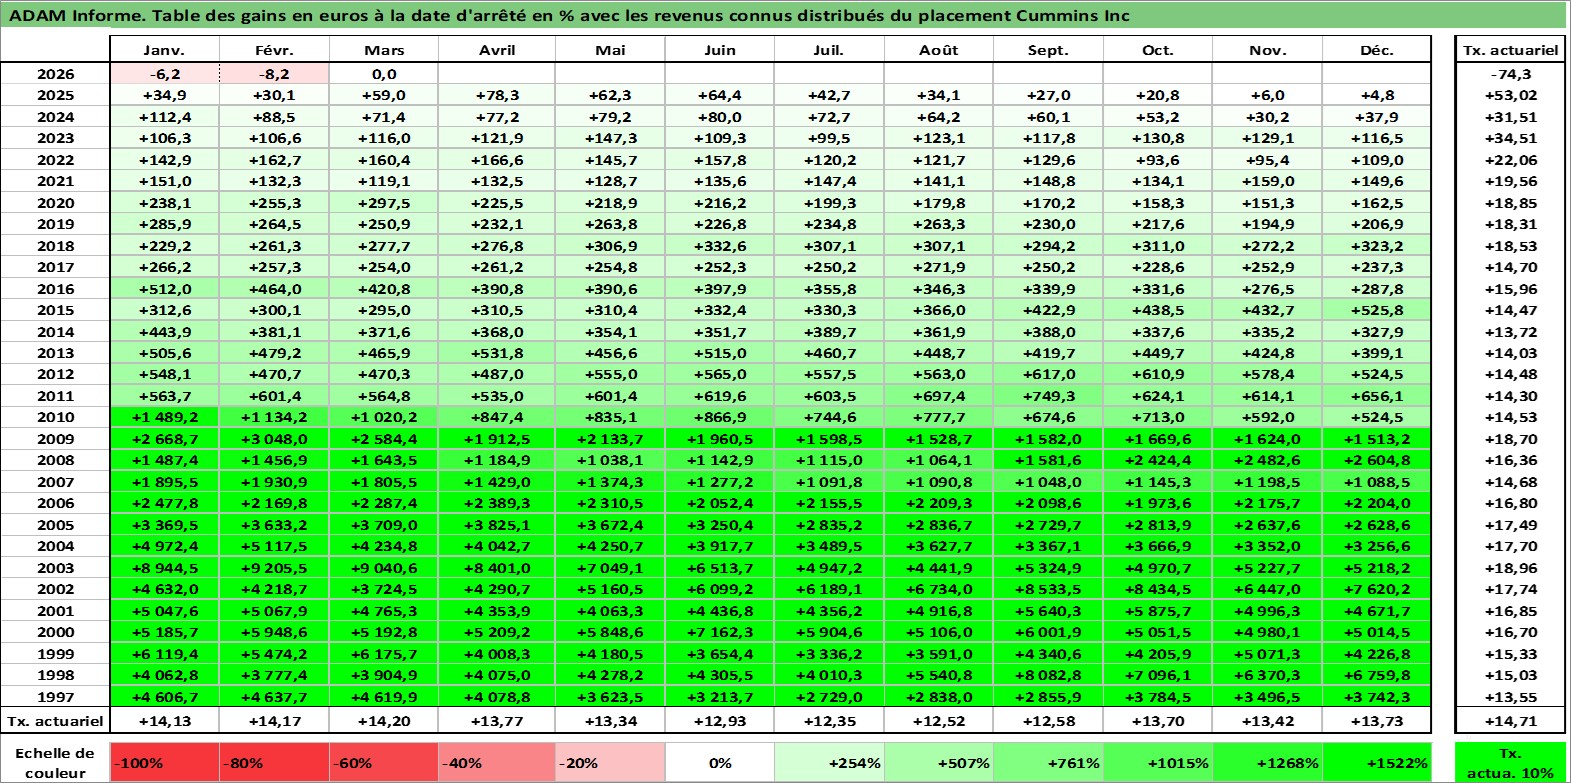Screen dimensions: 1571x783
Task: Click the +14,20 actuarial rate under Mars
Action: click(384, 721)
